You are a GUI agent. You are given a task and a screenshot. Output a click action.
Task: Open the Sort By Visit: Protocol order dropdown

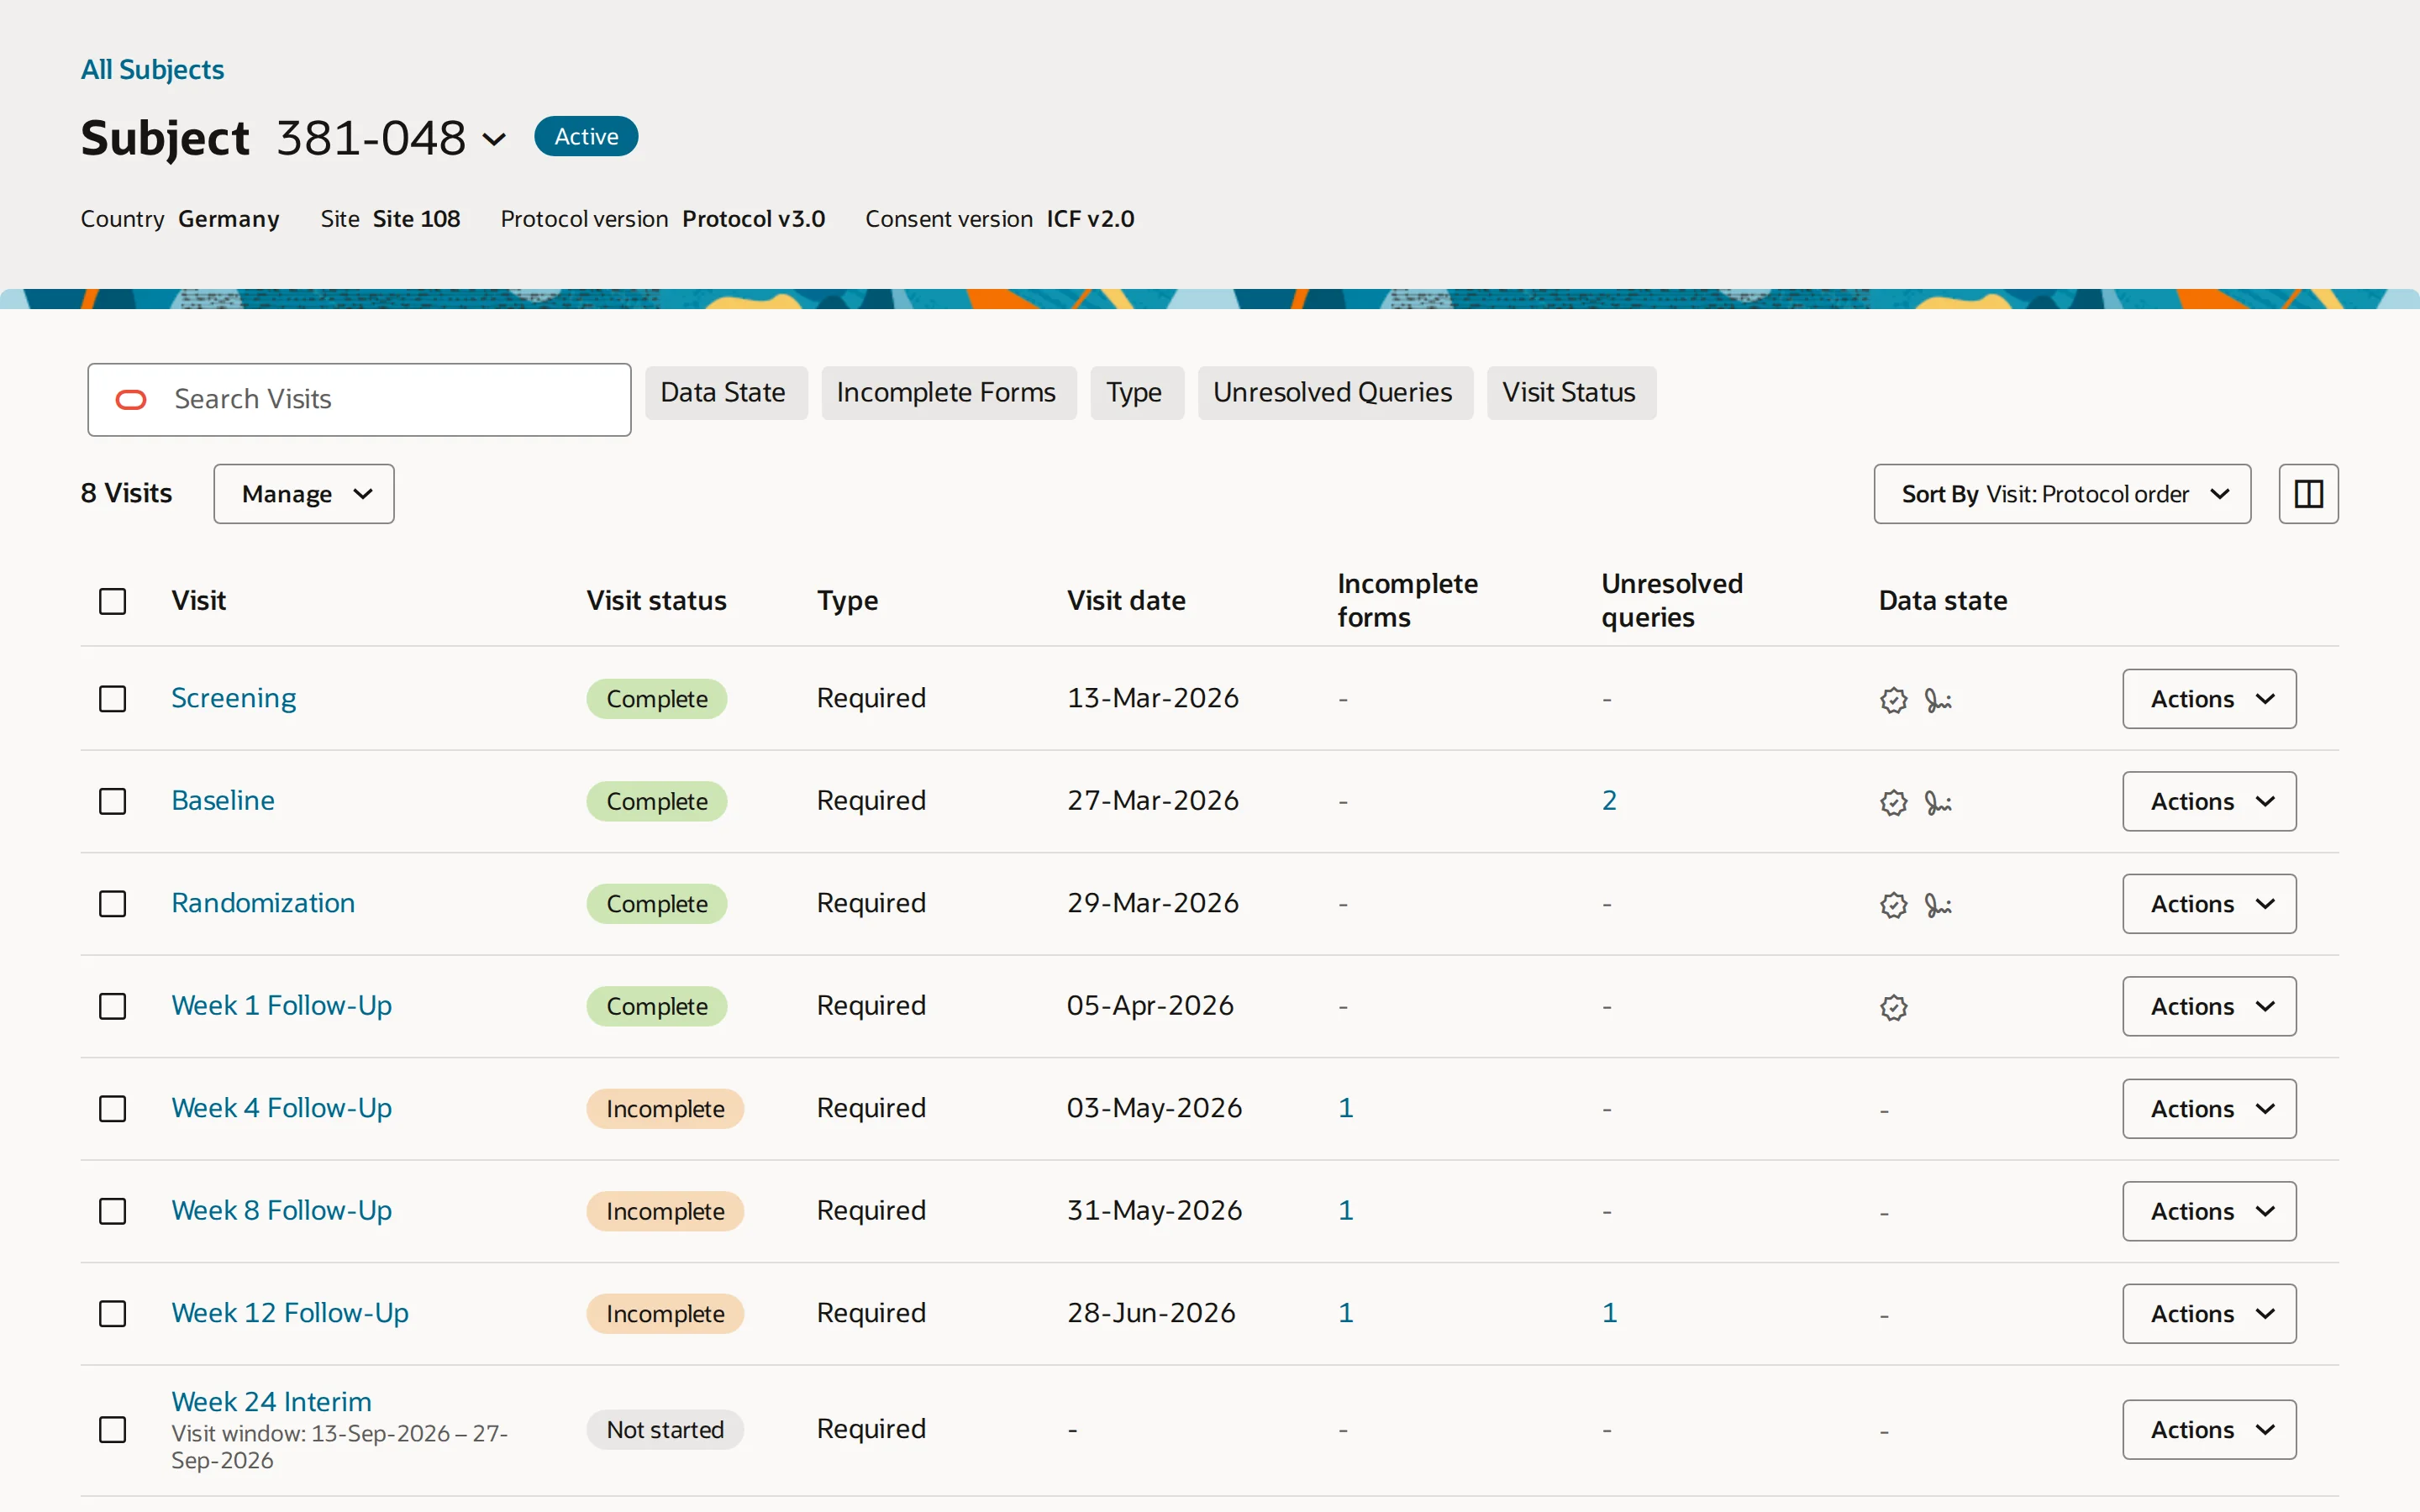pos(2062,494)
